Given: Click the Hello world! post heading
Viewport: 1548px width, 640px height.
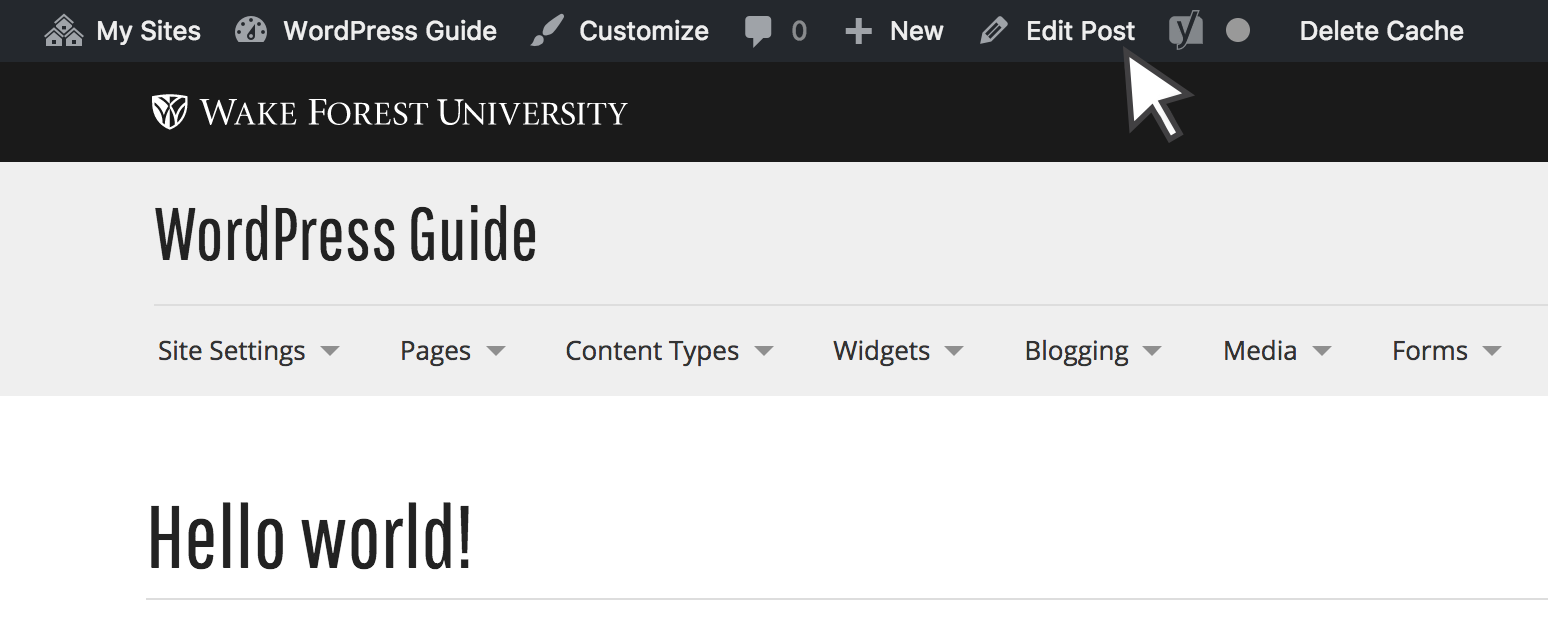Looking at the screenshot, I should [x=310, y=537].
